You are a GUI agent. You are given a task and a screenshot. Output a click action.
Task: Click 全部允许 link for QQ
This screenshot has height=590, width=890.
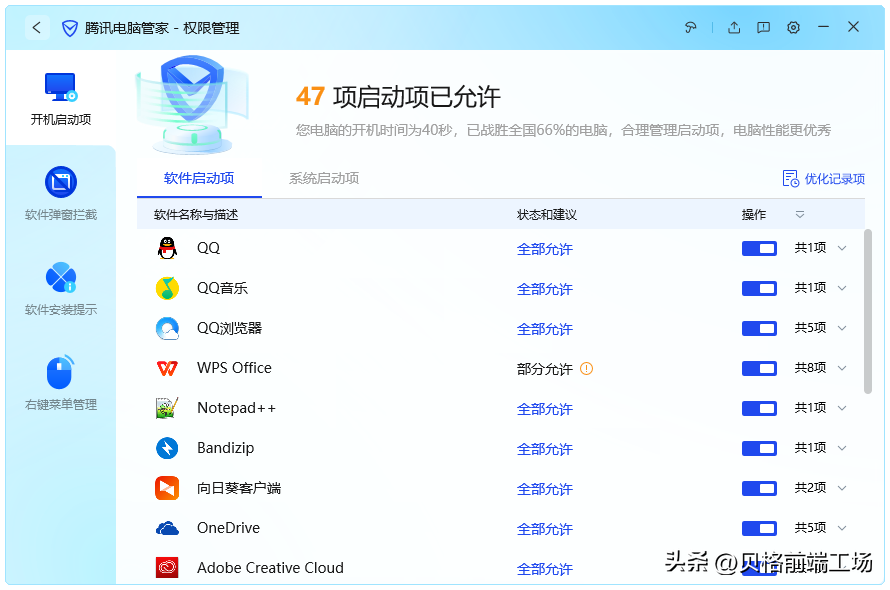pos(544,249)
